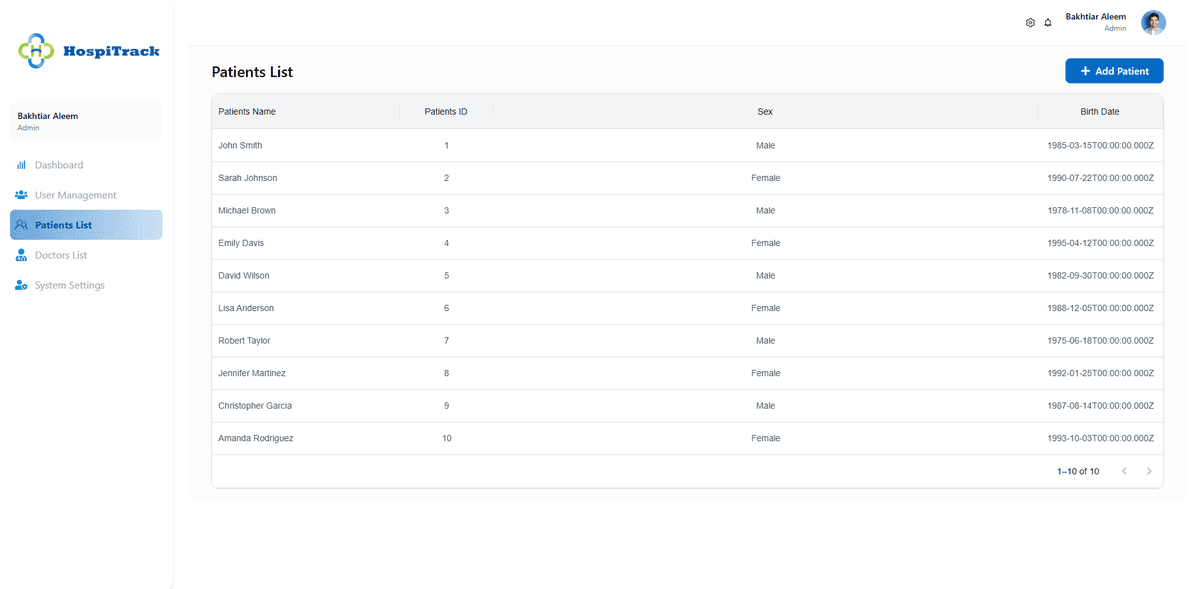The height and width of the screenshot is (589, 1200).
Task: Click birth date 1992-01-25T00:00:00.000Z
Action: coord(1100,373)
